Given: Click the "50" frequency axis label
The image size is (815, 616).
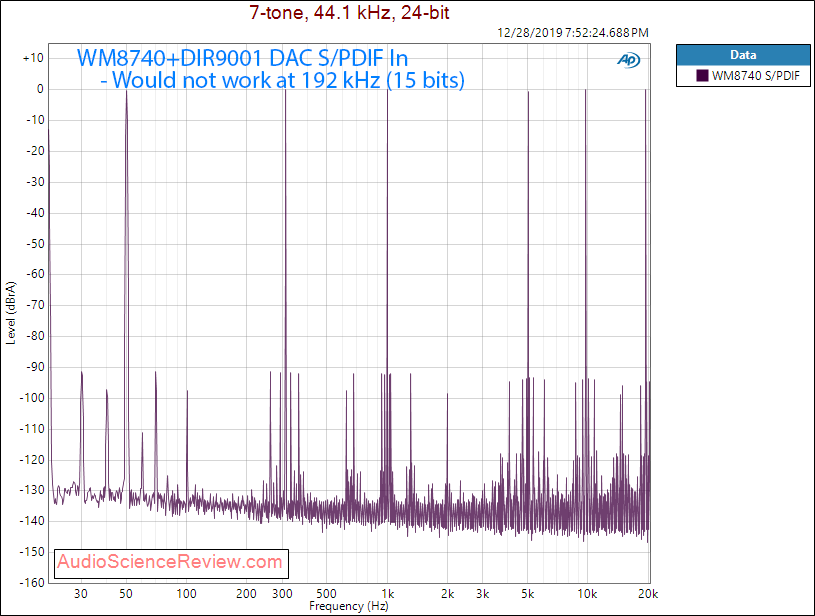Looking at the screenshot, I should [x=126, y=594].
